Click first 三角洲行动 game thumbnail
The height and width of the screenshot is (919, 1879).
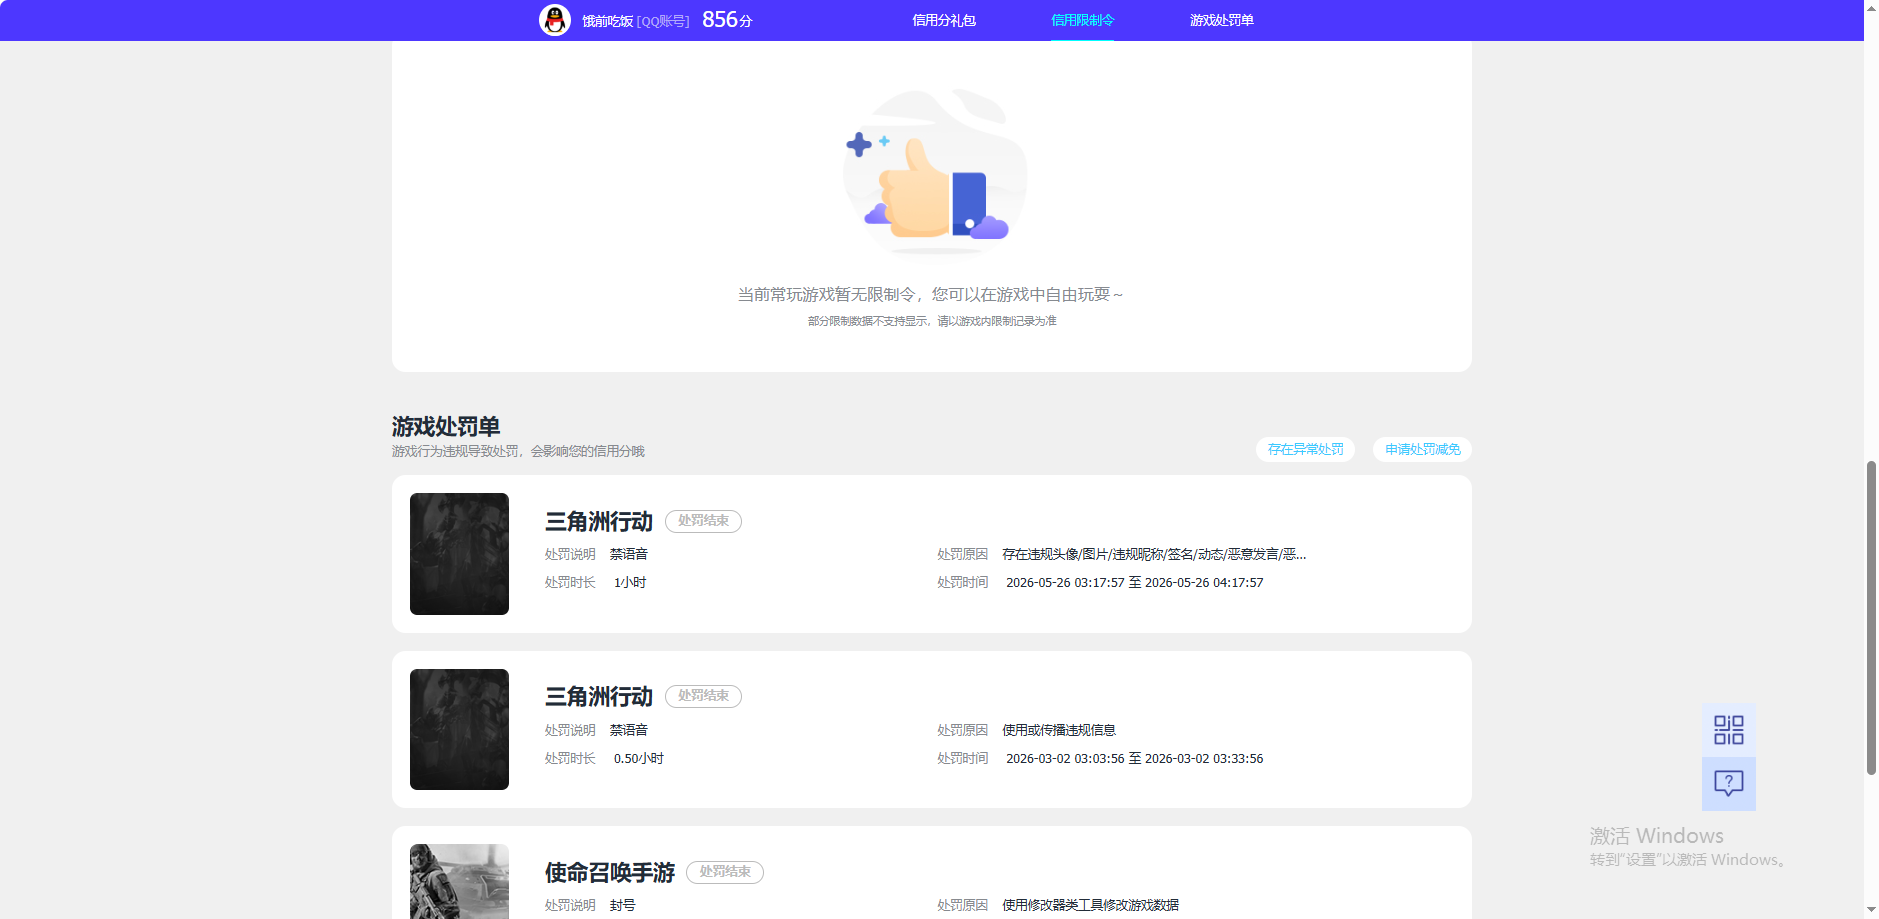459,554
